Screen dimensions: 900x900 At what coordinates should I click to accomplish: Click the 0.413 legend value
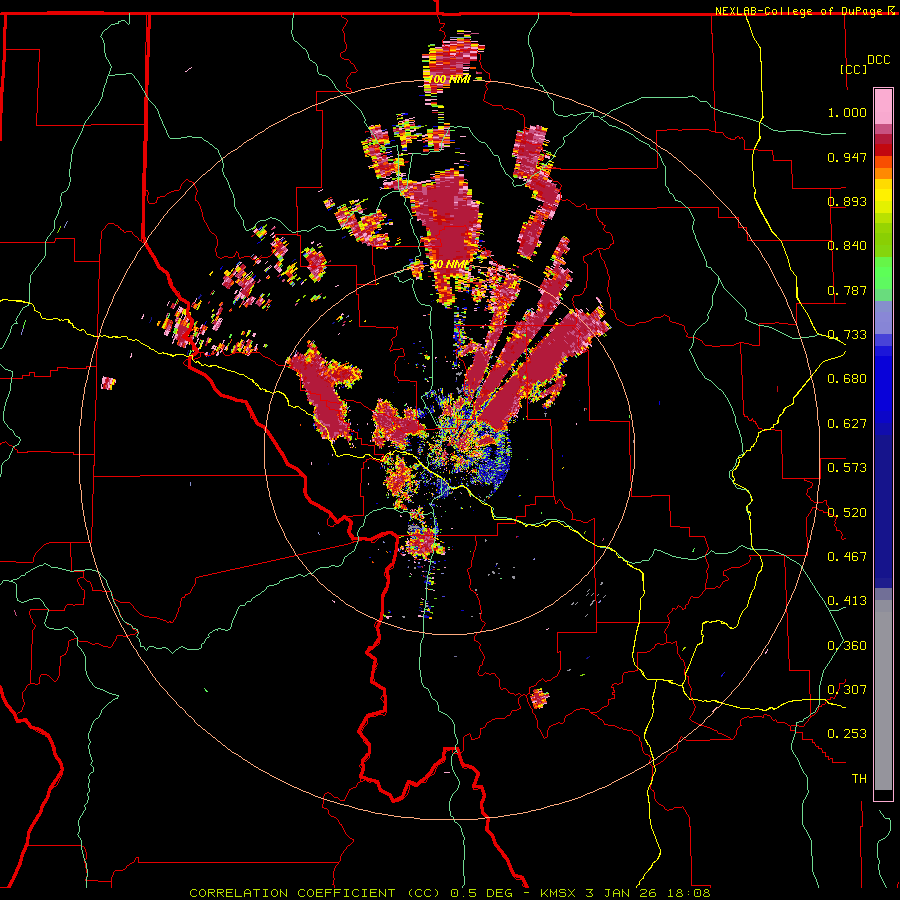847,601
